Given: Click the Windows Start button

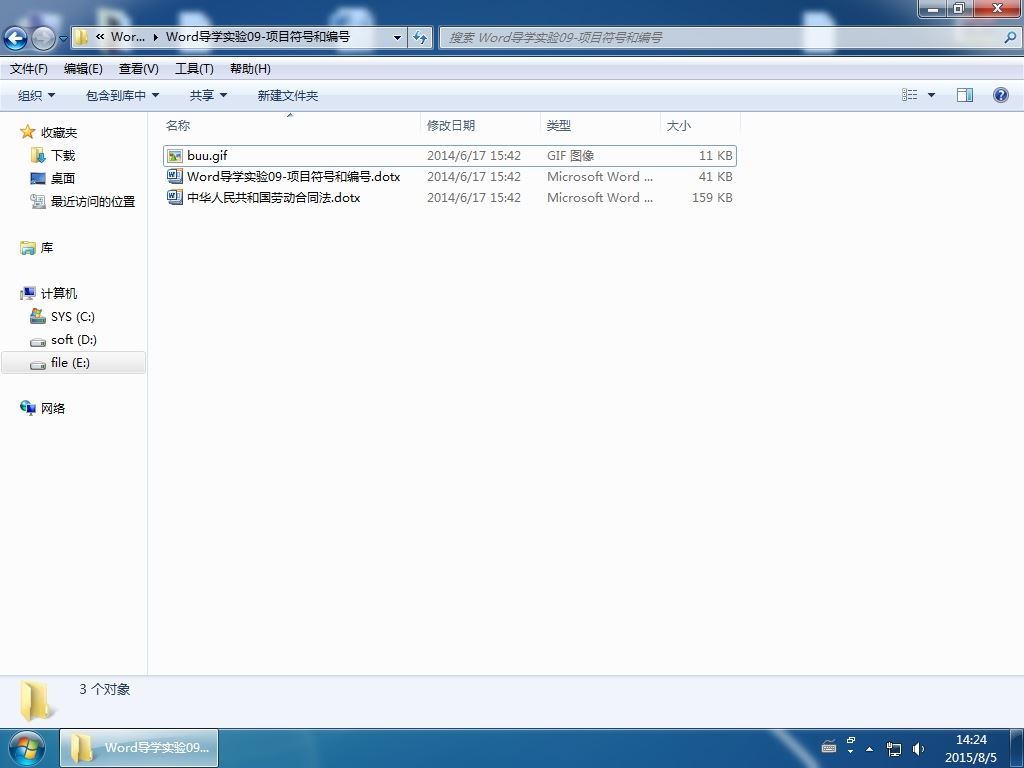Looking at the screenshot, I should [x=27, y=748].
